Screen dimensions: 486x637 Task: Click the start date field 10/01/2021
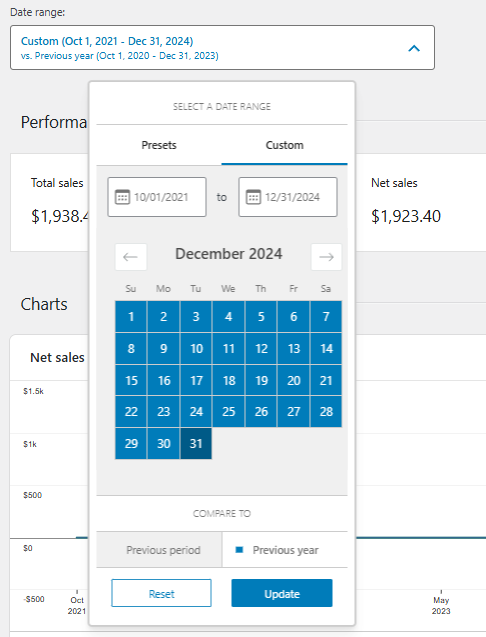(x=157, y=197)
